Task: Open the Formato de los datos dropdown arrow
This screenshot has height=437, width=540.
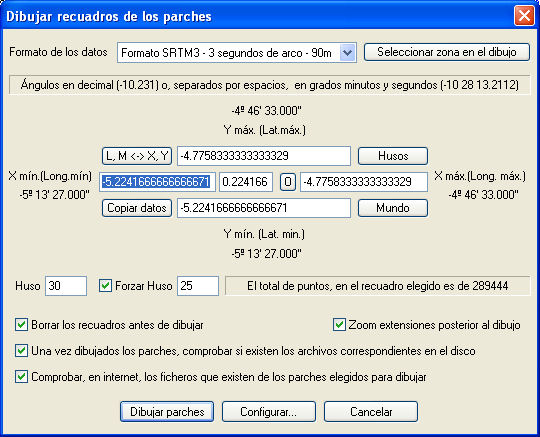Action: [347, 53]
